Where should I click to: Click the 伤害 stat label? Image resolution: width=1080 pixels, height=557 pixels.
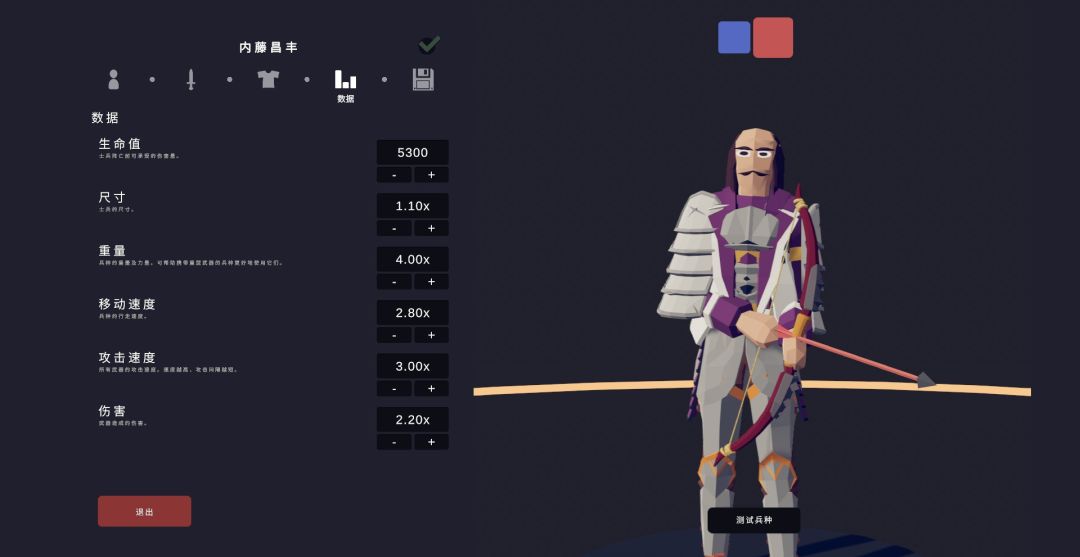(112, 411)
